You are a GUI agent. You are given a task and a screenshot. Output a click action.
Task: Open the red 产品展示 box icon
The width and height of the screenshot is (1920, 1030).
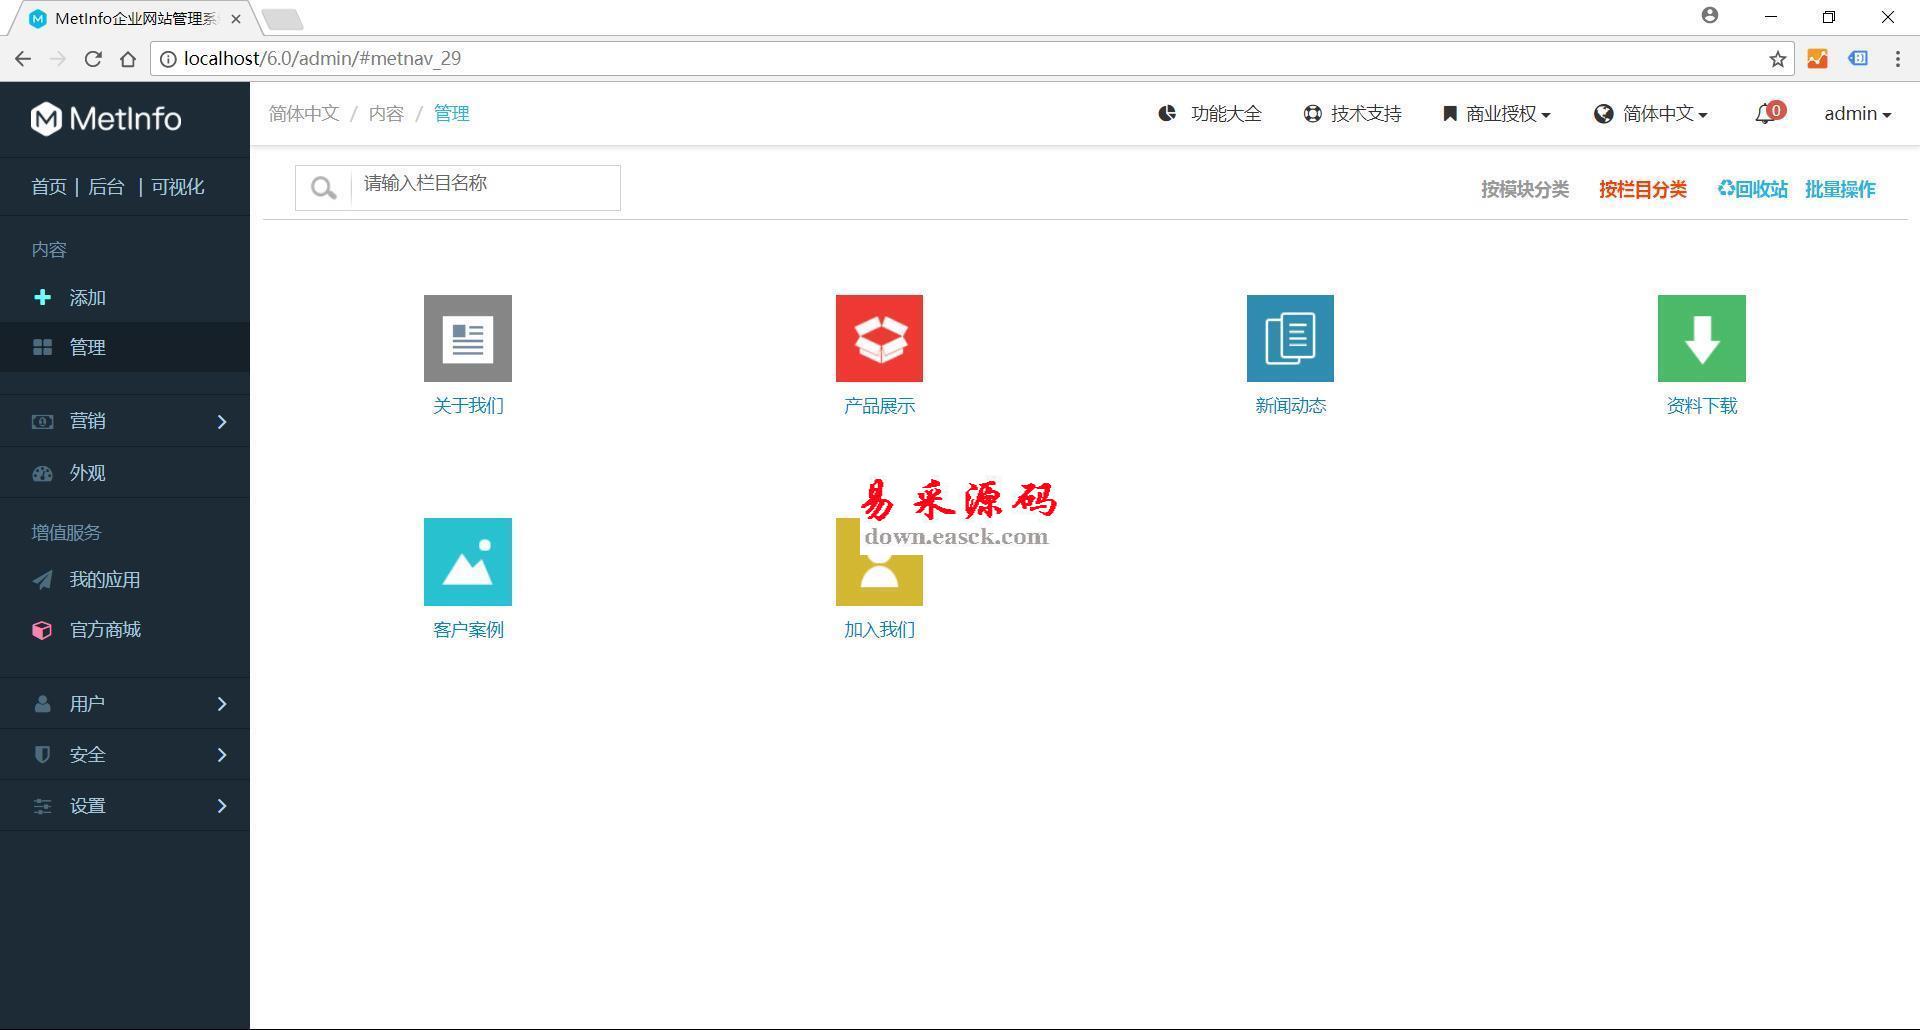879,338
